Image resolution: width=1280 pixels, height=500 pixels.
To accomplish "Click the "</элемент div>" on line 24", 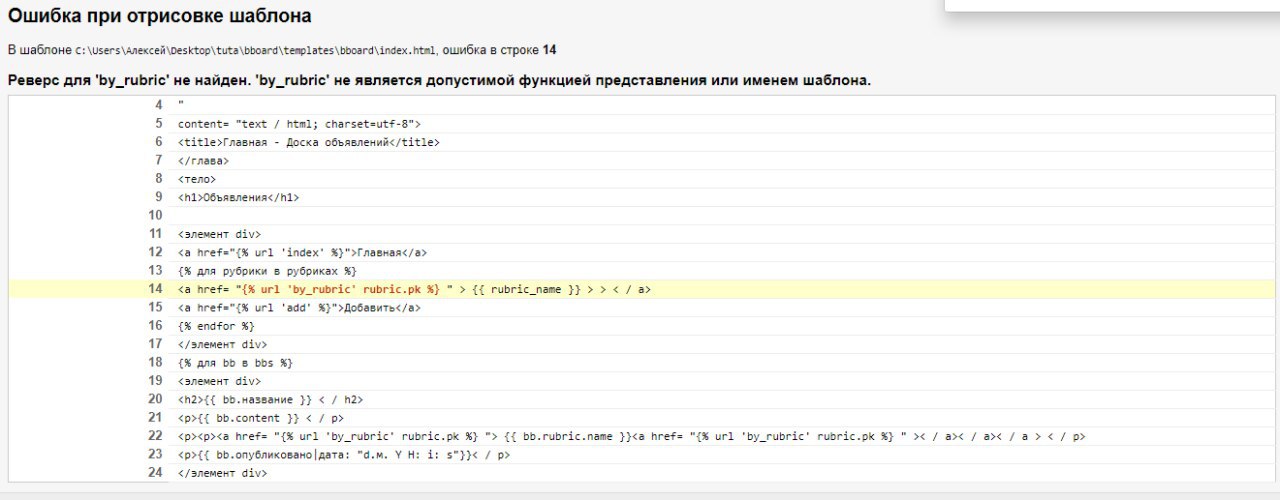I will pos(222,472).
